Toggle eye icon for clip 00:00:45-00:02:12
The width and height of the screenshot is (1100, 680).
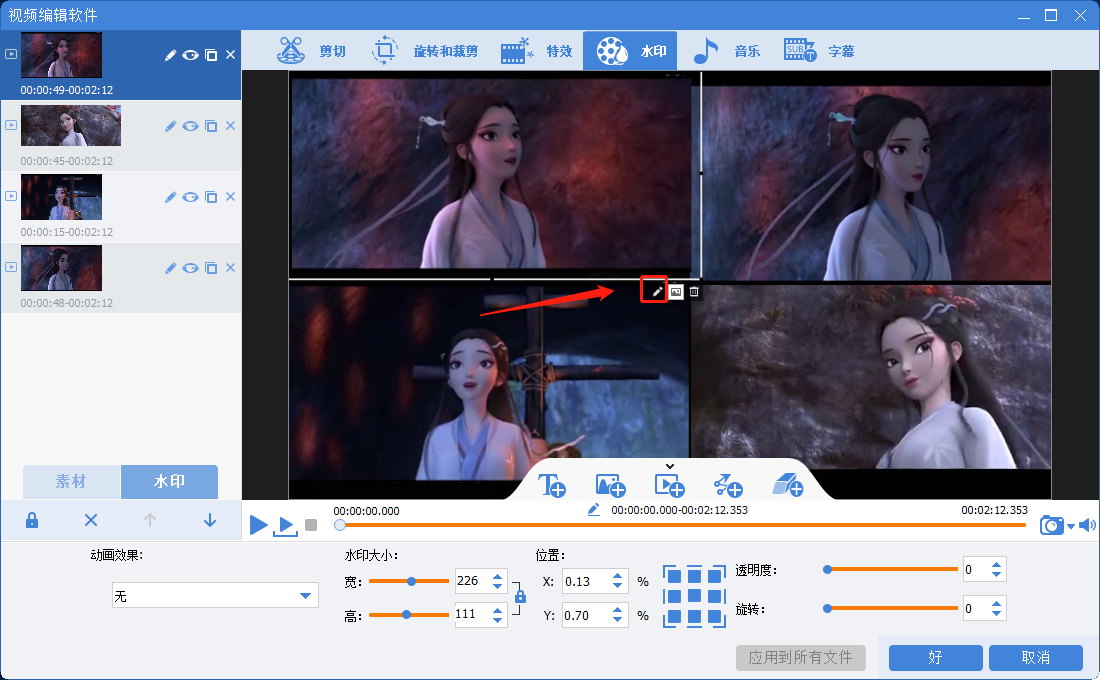190,126
